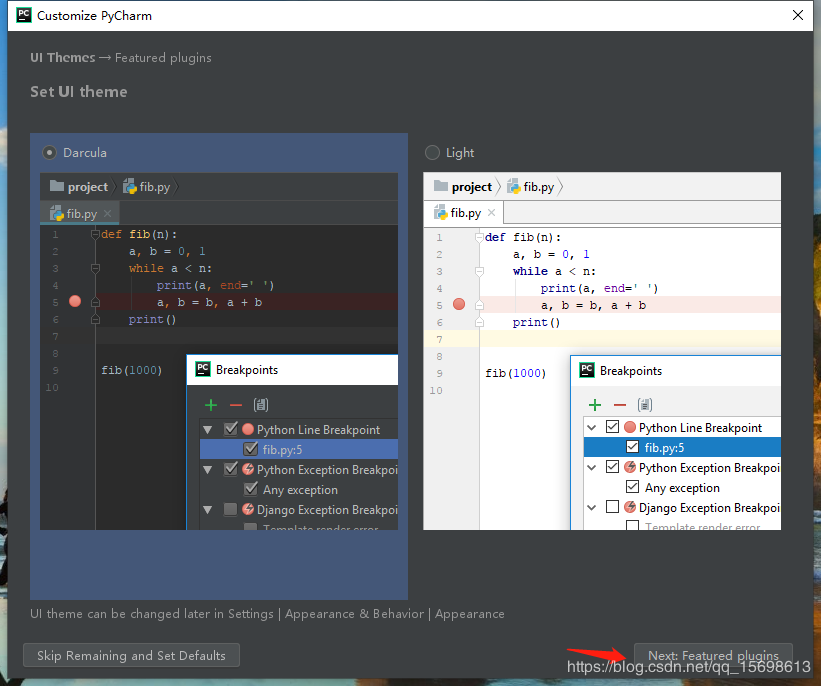Click the Featured plugins breadcrumb step
821x686 pixels.
pyautogui.click(x=163, y=58)
